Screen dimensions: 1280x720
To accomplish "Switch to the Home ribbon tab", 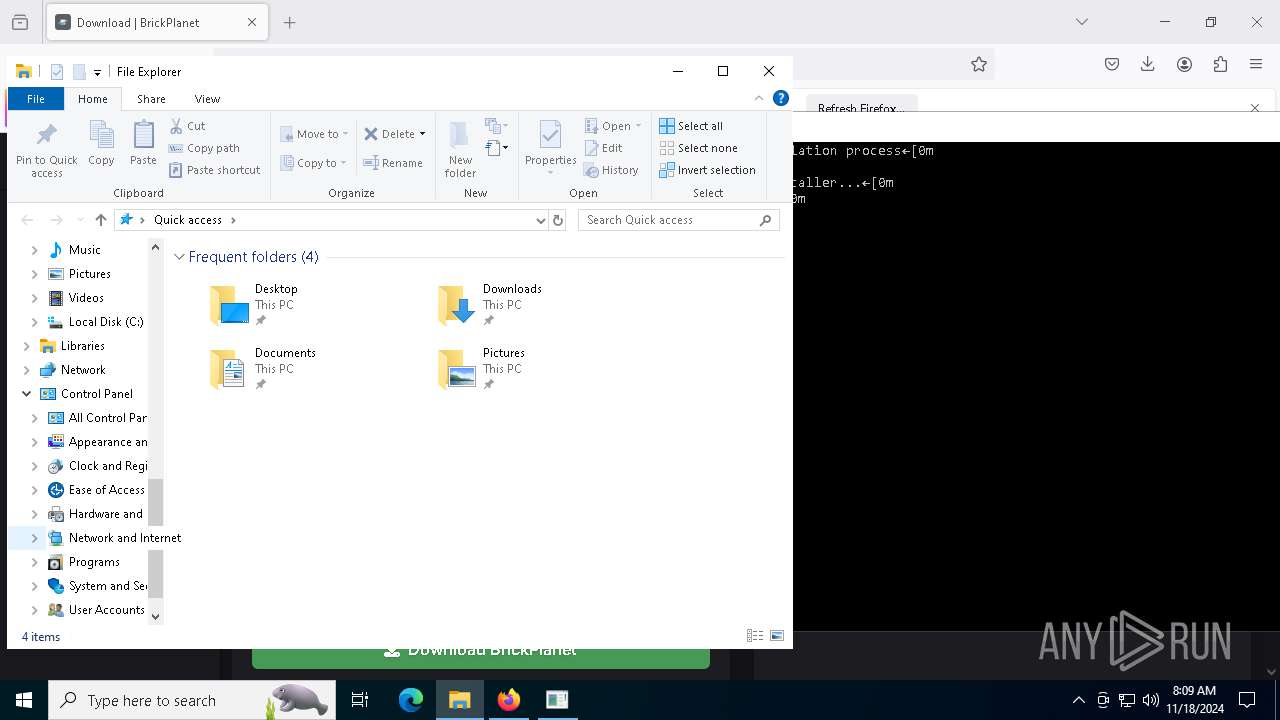I will click(92, 99).
